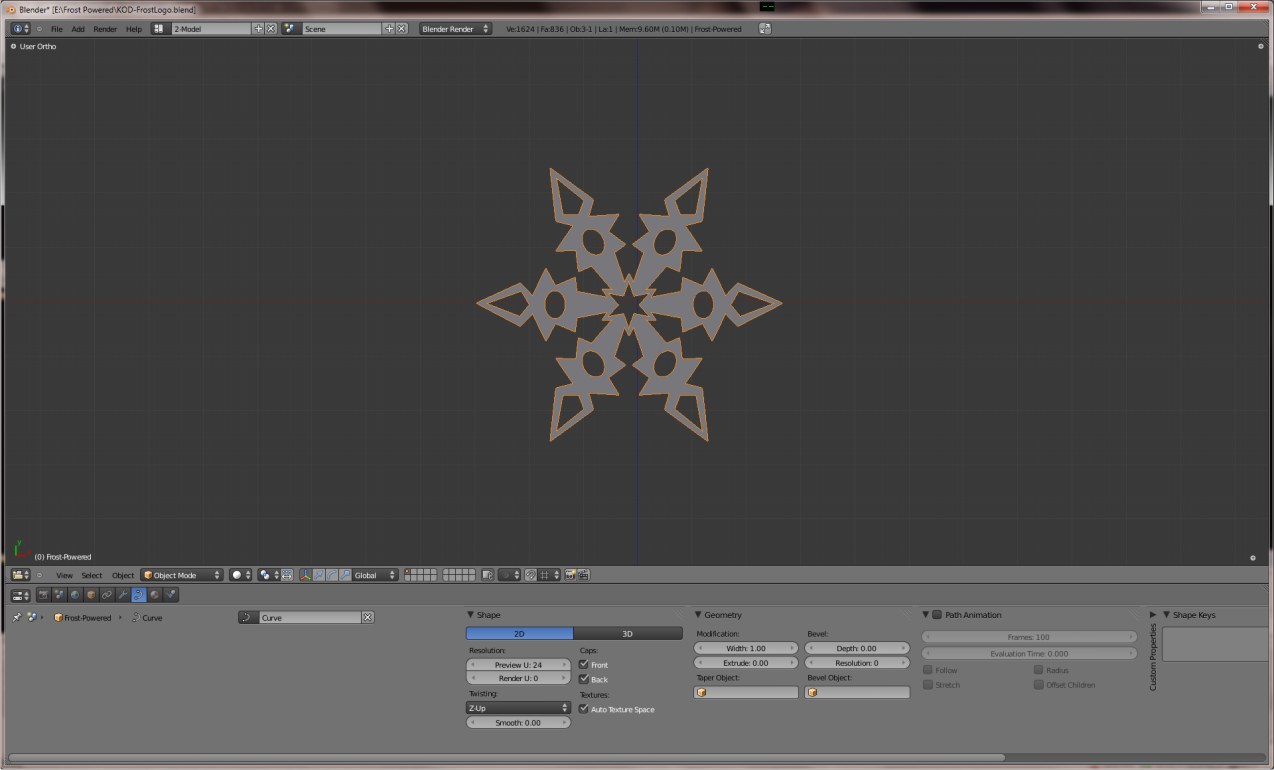Screen dimensions: 1274x770
Task: Open the Material properties tab
Action: 155,595
